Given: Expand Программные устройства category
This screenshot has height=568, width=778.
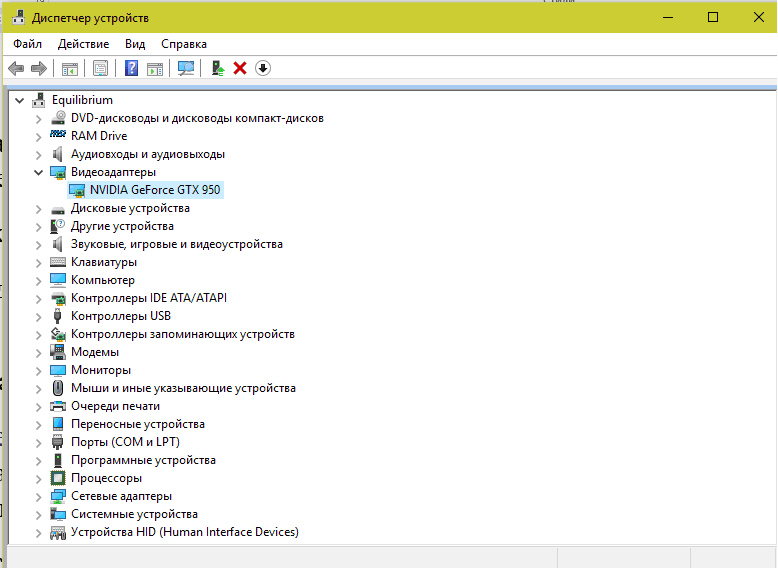Looking at the screenshot, I should [38, 461].
